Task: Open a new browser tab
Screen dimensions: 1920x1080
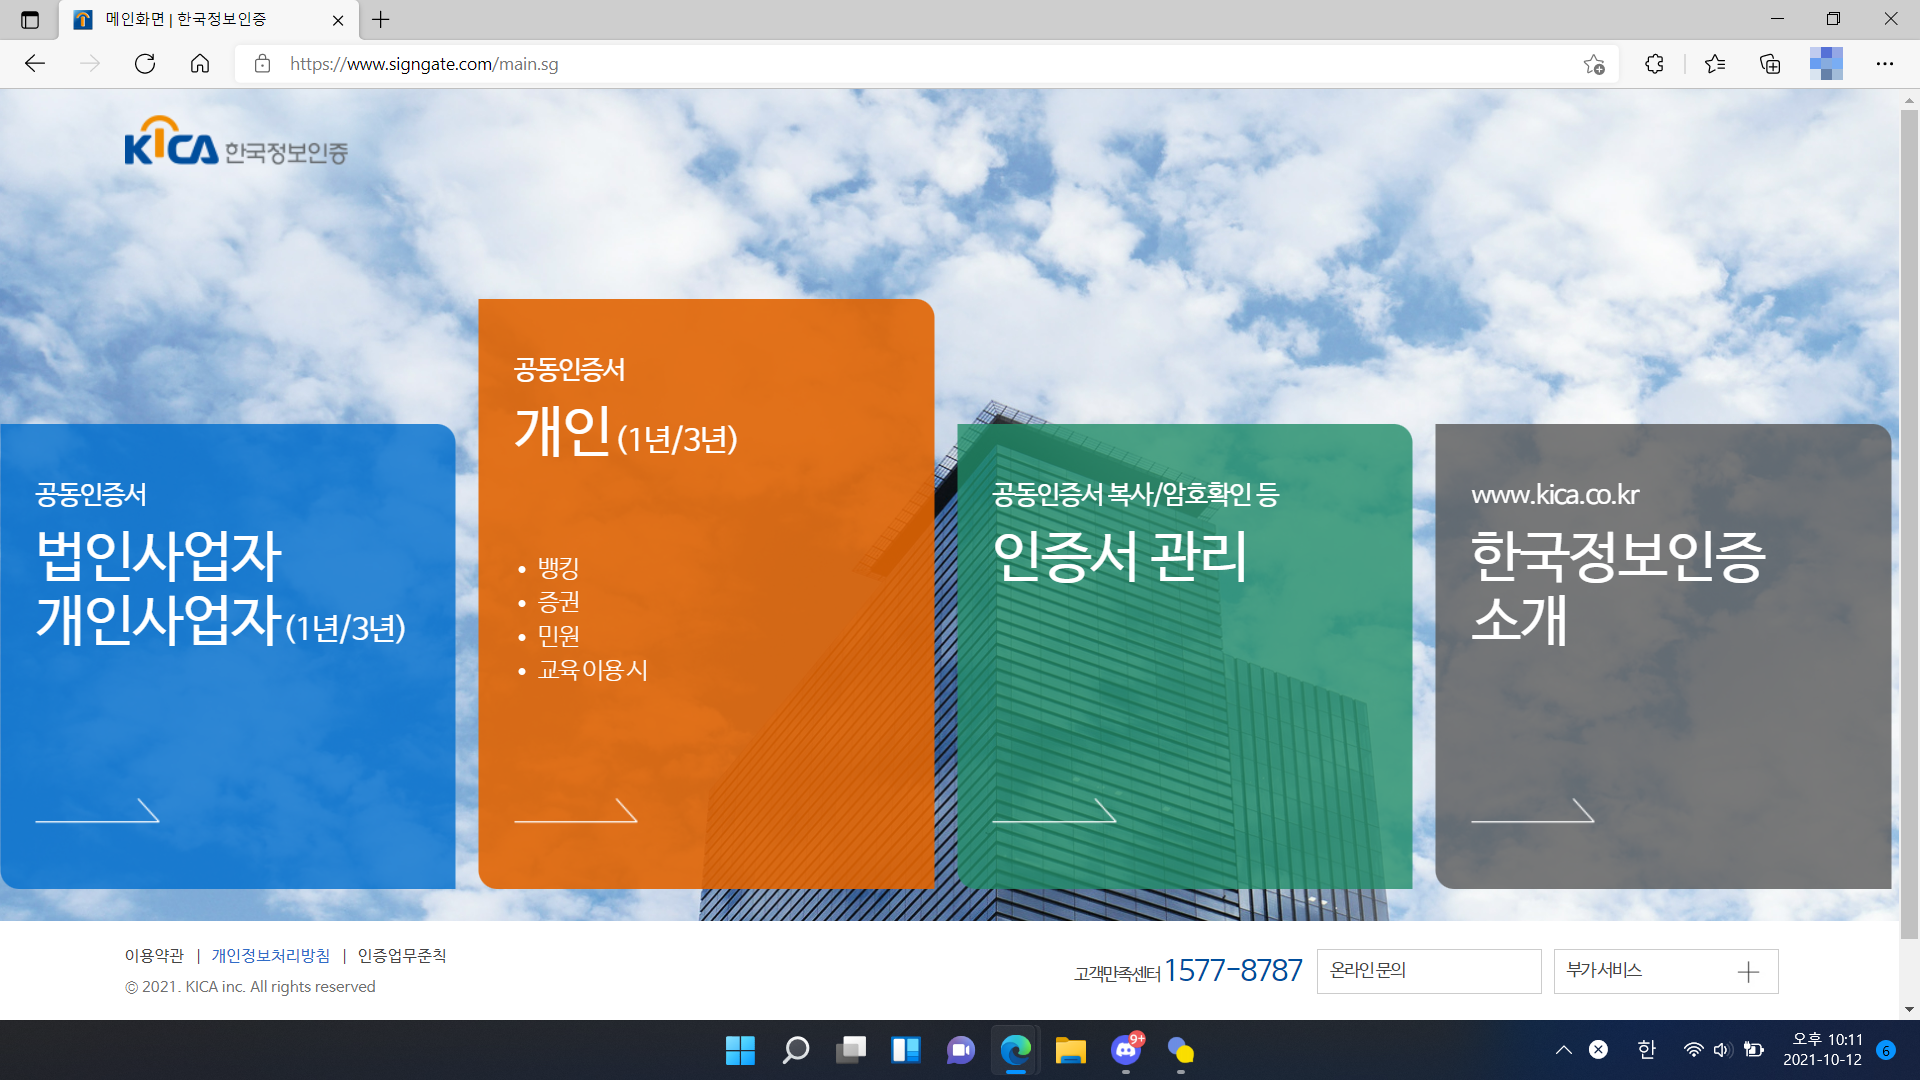Action: tap(381, 20)
